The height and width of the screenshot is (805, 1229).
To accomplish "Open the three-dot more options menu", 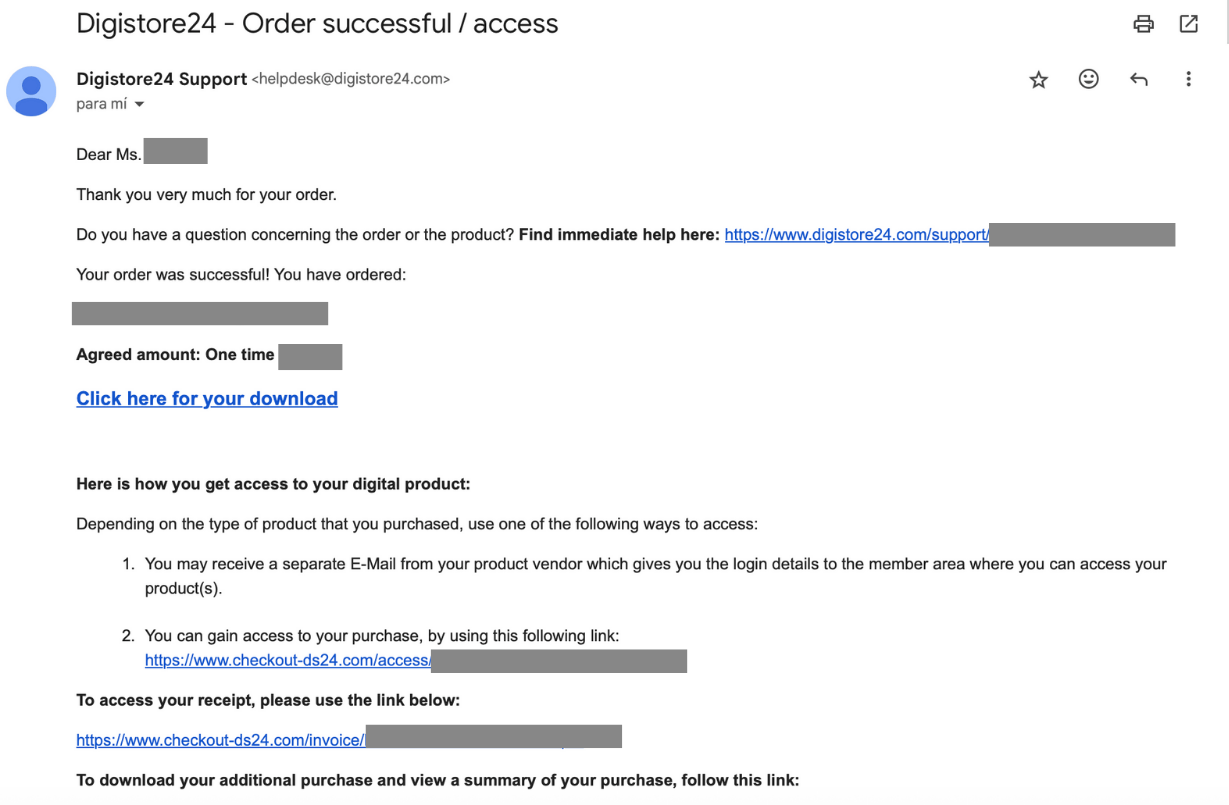I will click(1188, 79).
